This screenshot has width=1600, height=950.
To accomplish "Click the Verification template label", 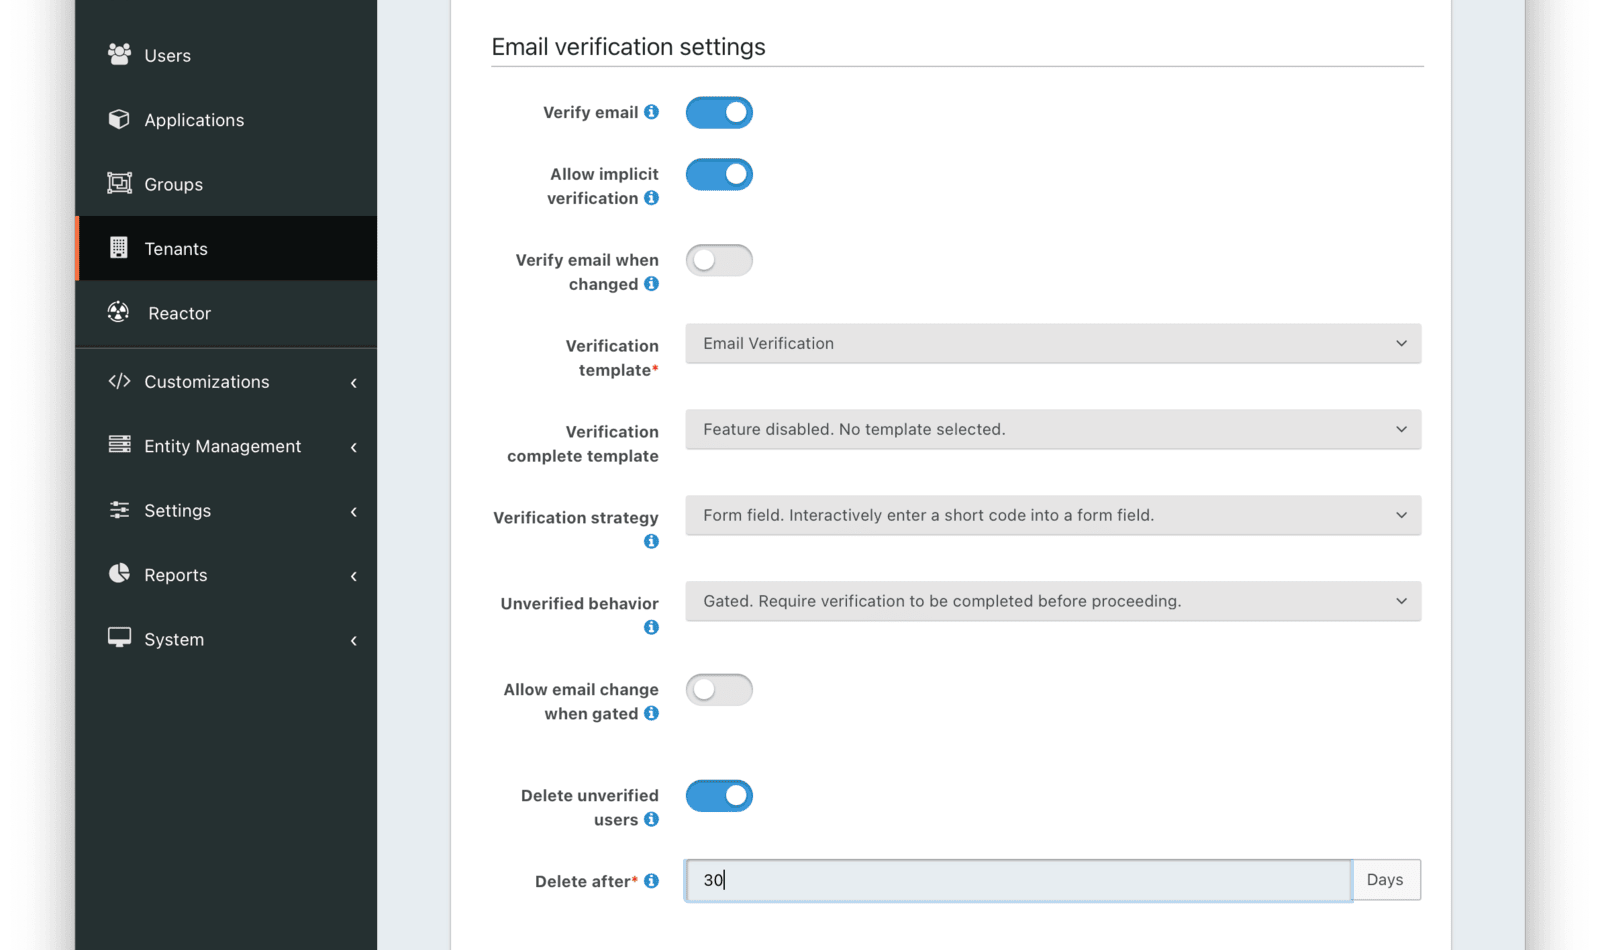I will (612, 358).
